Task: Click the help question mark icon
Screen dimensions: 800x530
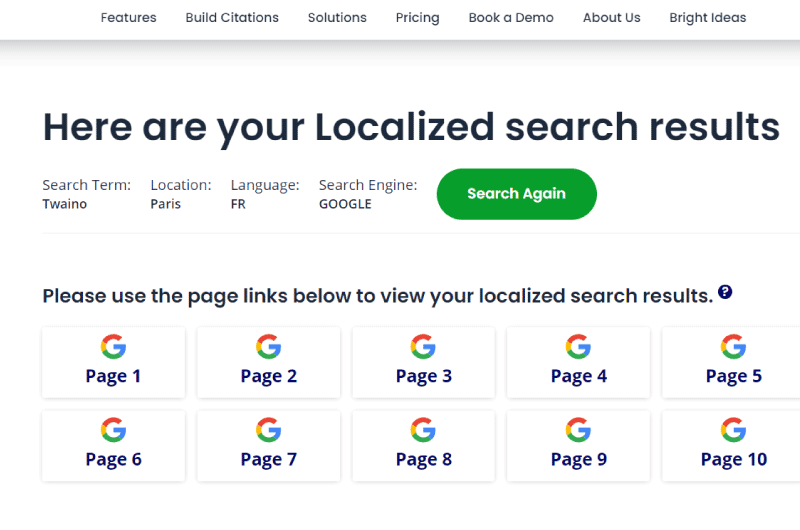Action: pyautogui.click(x=725, y=292)
